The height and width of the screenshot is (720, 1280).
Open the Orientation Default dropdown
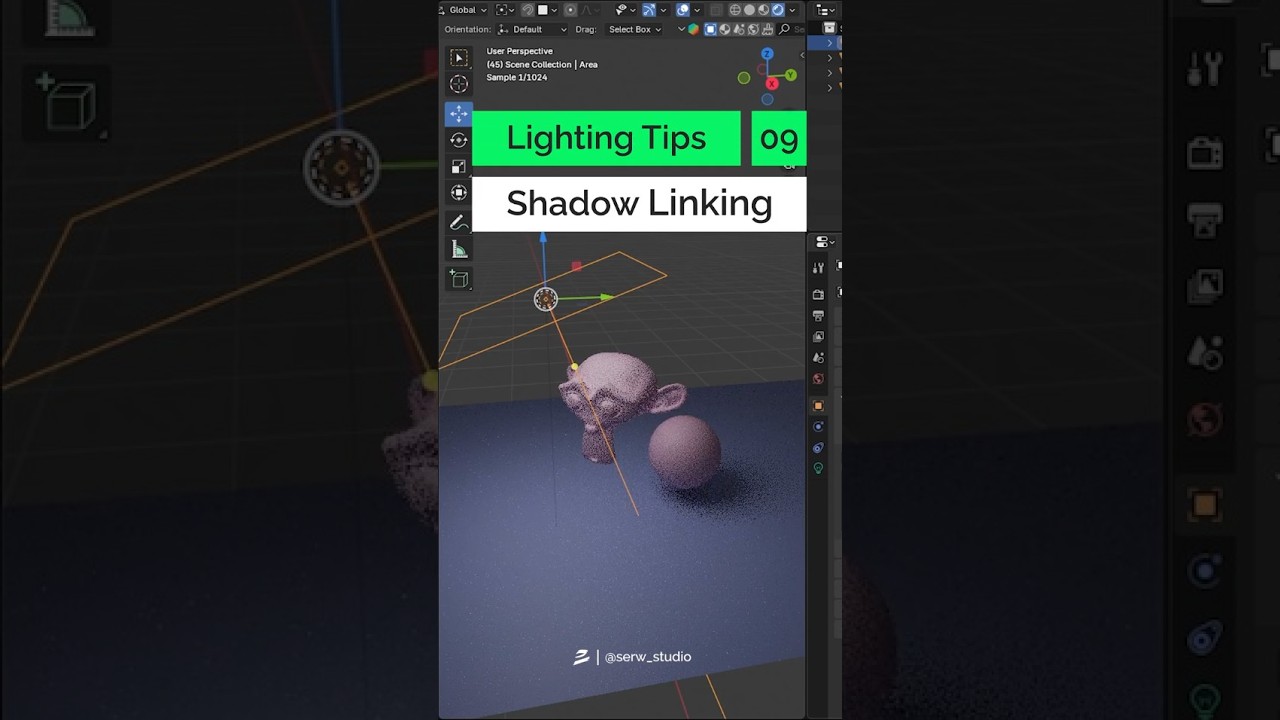pos(533,29)
